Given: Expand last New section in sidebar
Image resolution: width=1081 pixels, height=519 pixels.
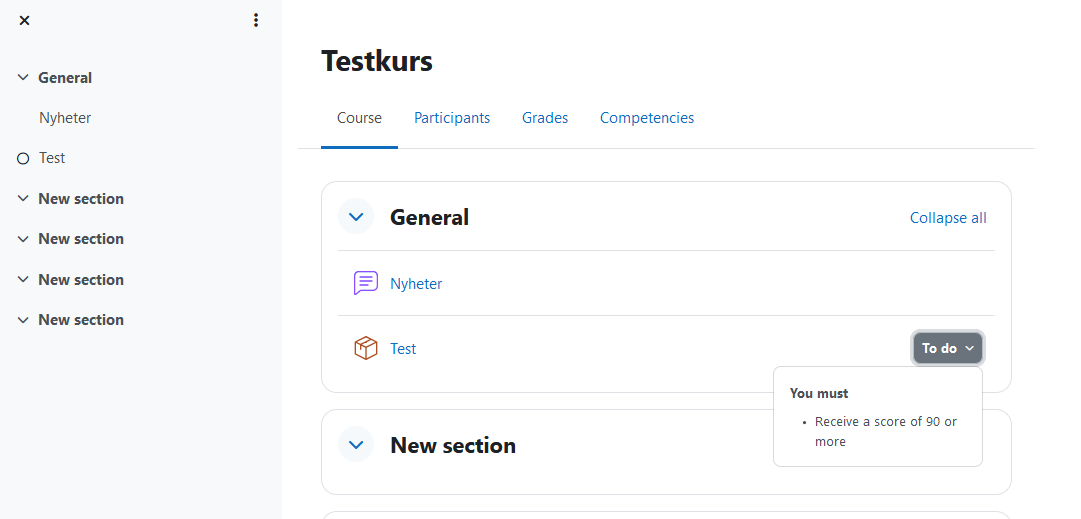Looking at the screenshot, I should click(x=23, y=320).
